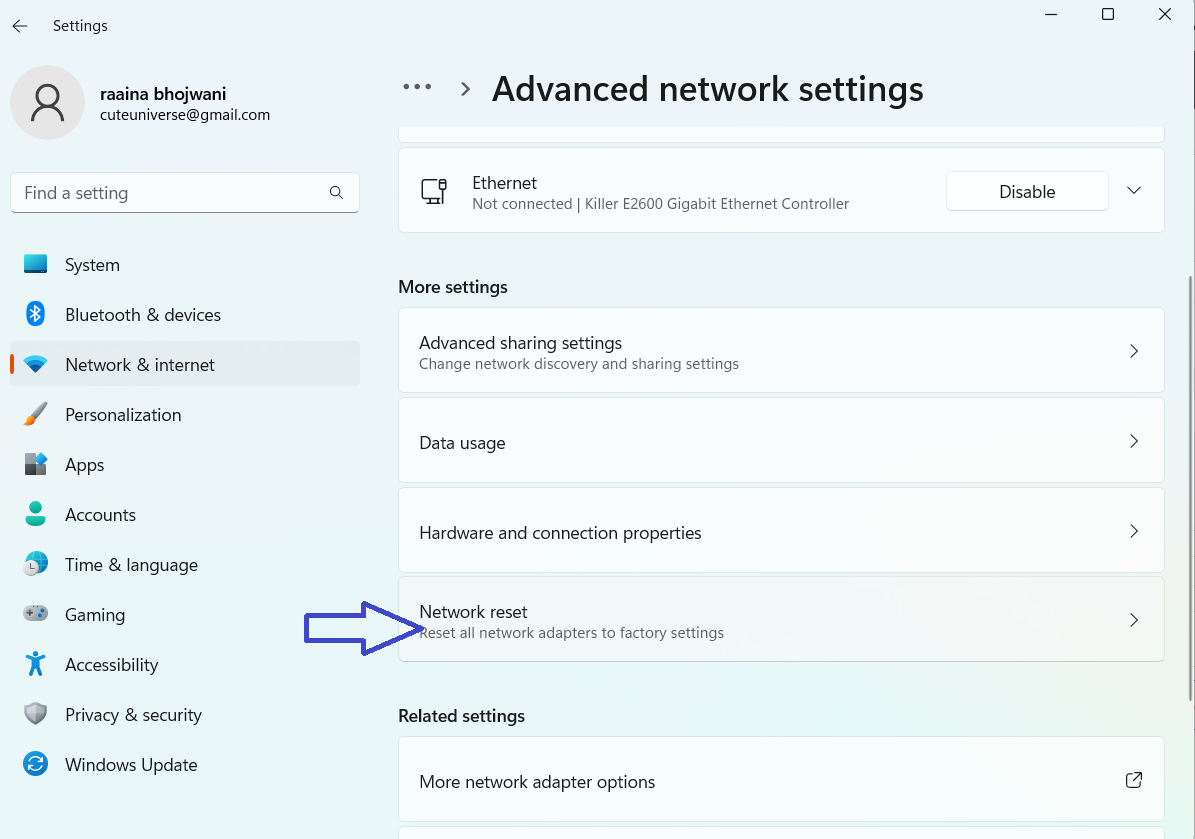Open More network adapter options link
This screenshot has height=839, width=1195.
780,781
